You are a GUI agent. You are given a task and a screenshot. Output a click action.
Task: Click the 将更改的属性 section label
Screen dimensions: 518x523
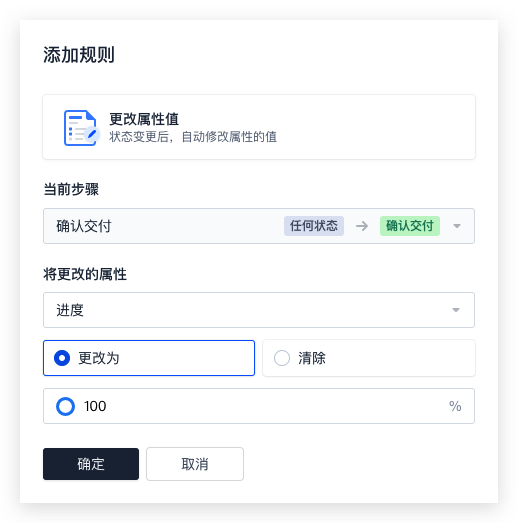coord(85,275)
